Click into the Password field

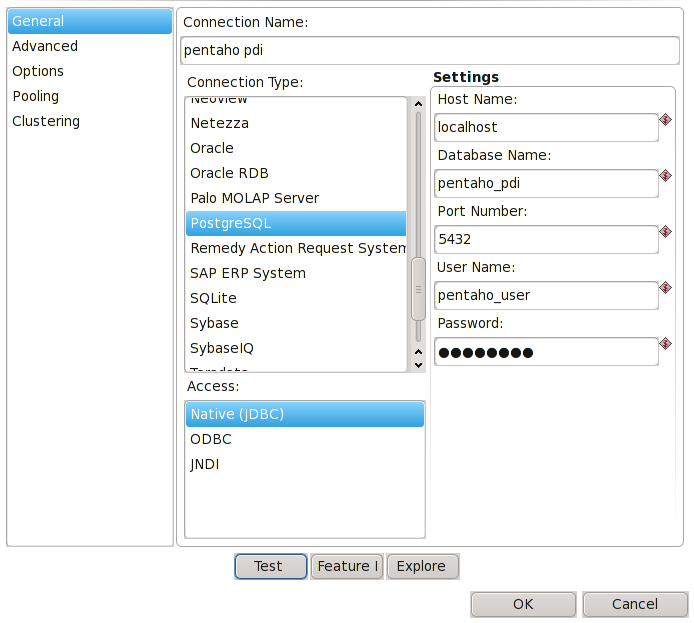coord(546,351)
